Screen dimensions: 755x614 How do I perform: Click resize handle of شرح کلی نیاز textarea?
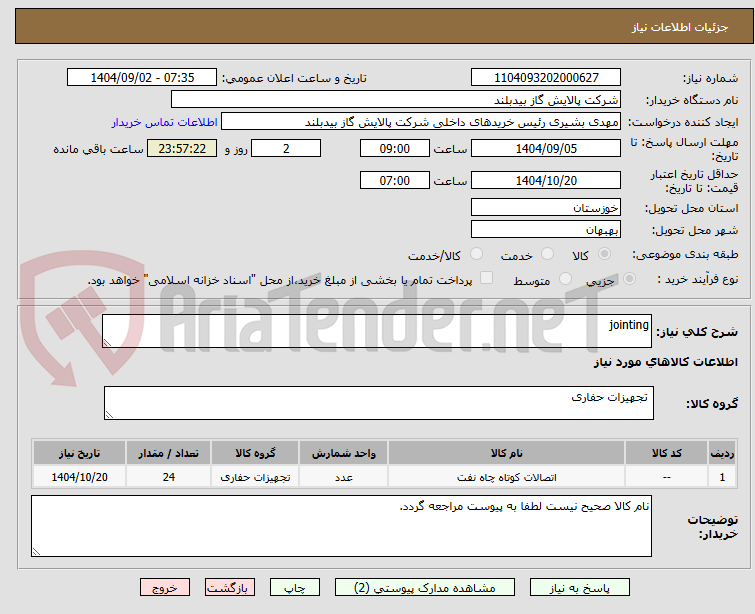(x=107, y=342)
